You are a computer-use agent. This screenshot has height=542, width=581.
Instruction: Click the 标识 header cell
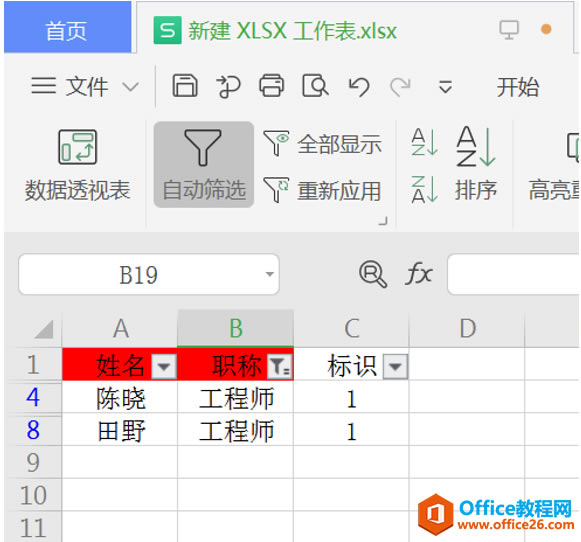tap(352, 364)
